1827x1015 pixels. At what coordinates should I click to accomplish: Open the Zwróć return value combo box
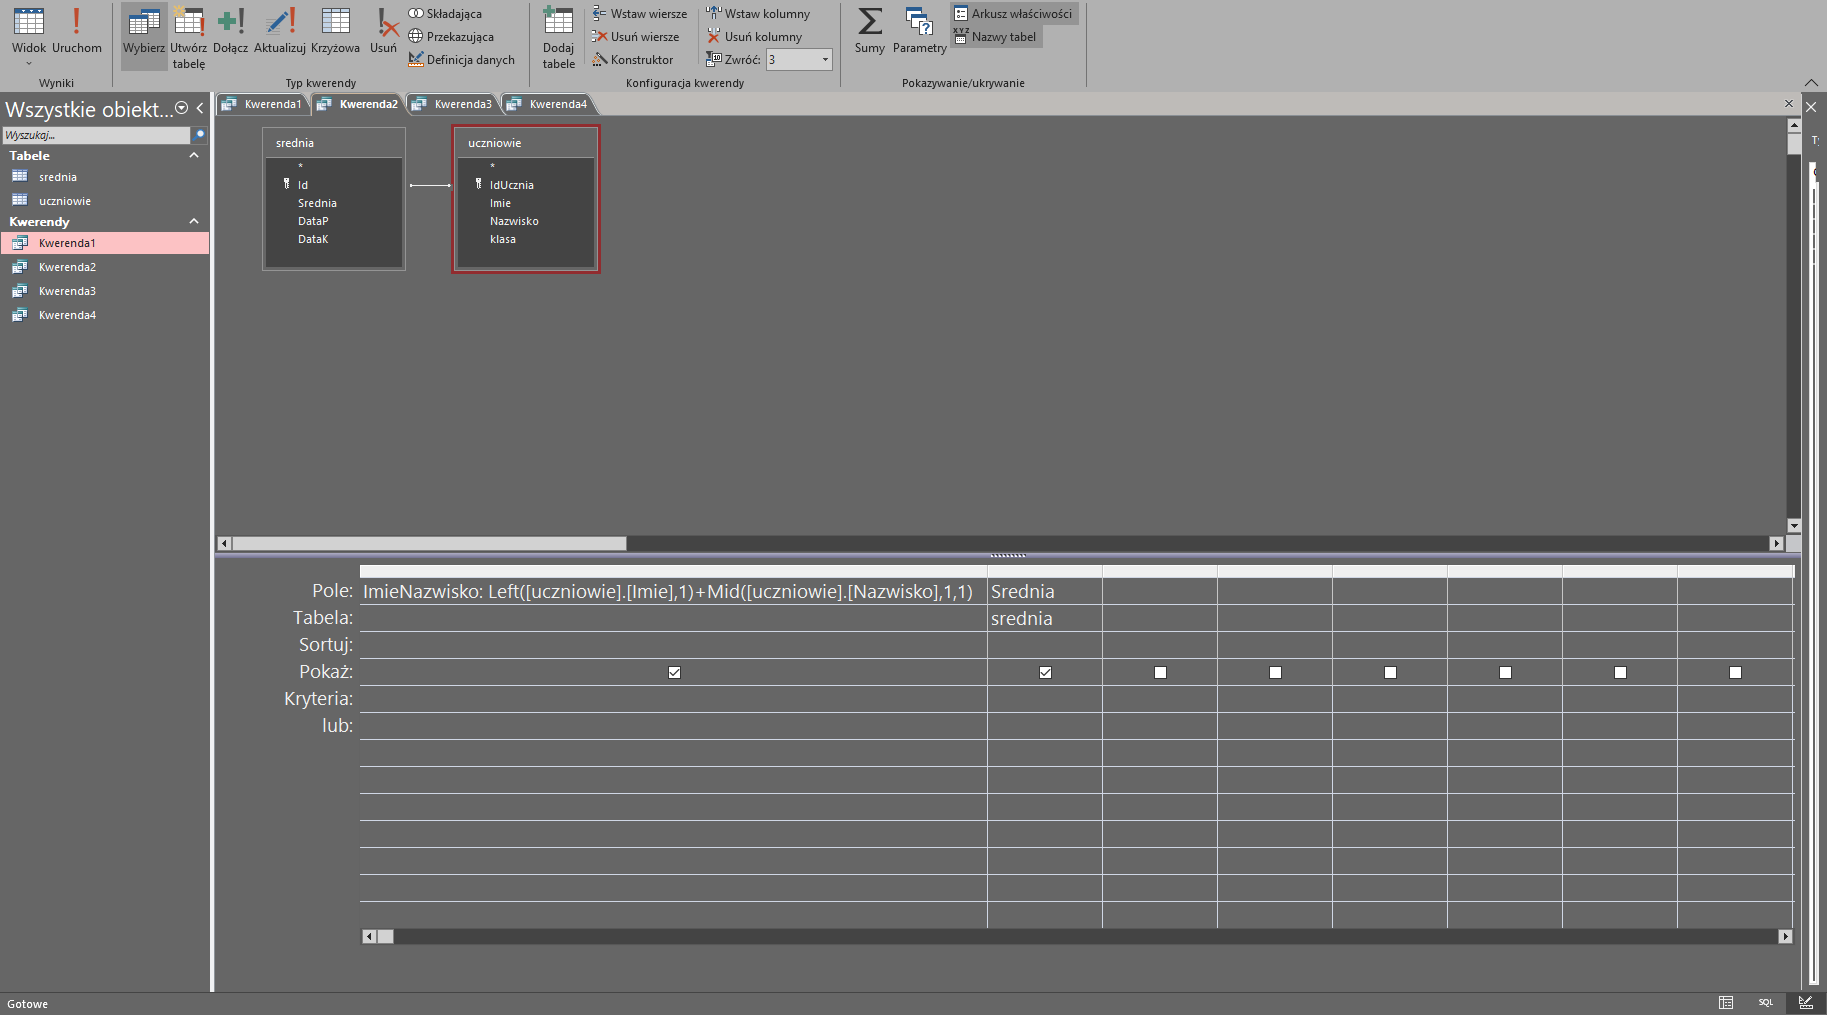coord(824,60)
